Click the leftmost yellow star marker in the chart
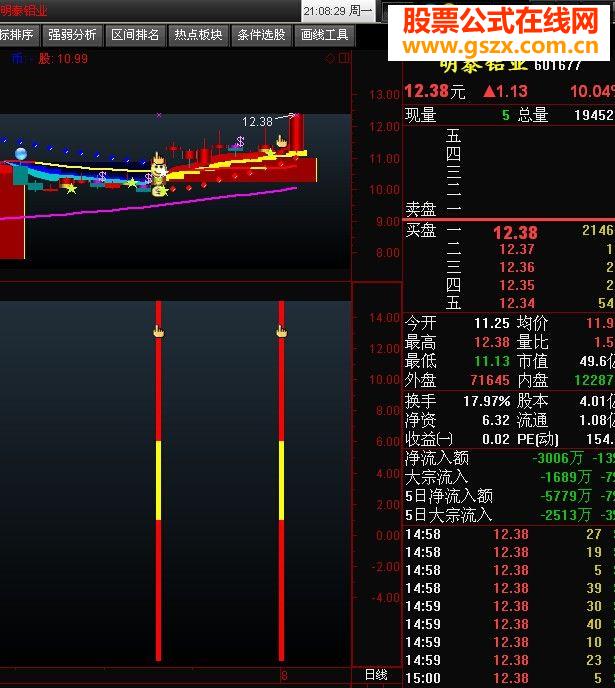 pos(71,189)
